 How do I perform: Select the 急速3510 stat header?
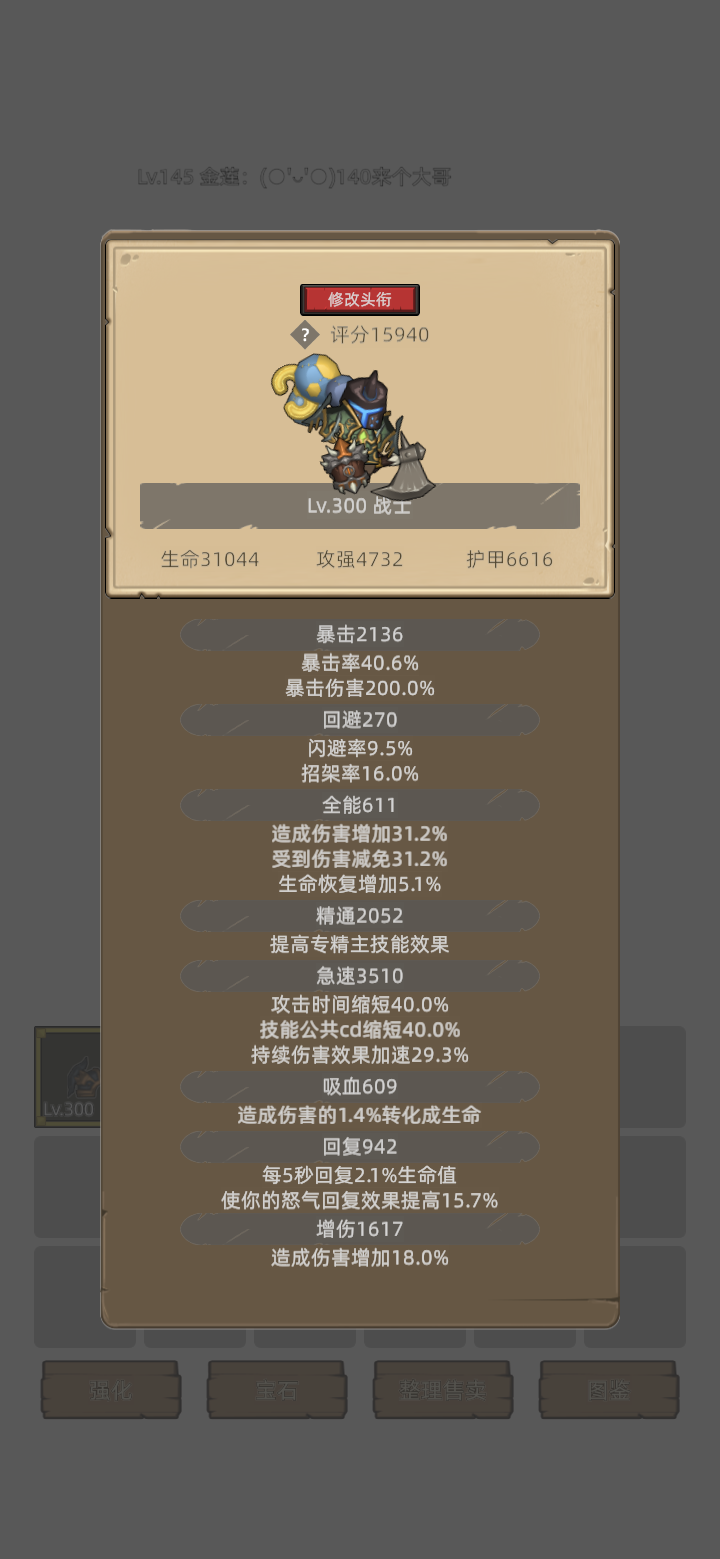click(x=360, y=976)
